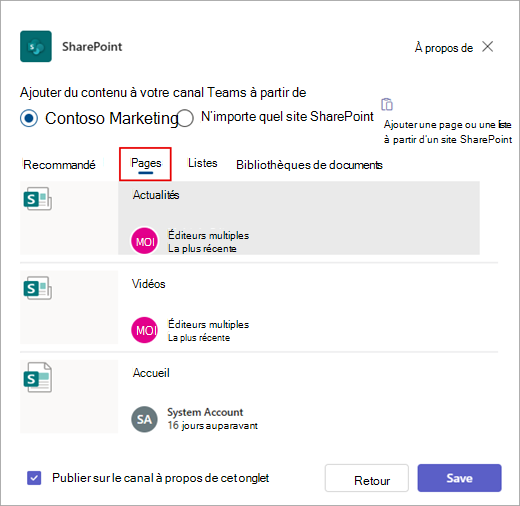Image resolution: width=520 pixels, height=506 pixels.
Task: Click Éditeurs multiples under Vidéos
Action: tap(208, 324)
